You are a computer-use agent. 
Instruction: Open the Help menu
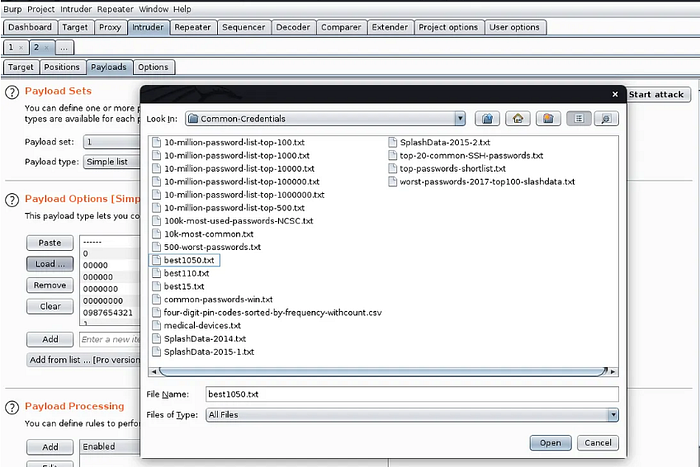coord(182,9)
